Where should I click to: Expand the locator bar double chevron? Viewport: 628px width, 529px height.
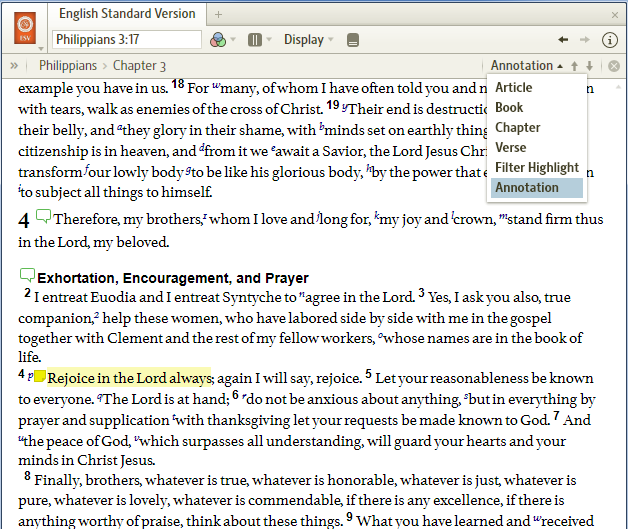pyautogui.click(x=14, y=65)
